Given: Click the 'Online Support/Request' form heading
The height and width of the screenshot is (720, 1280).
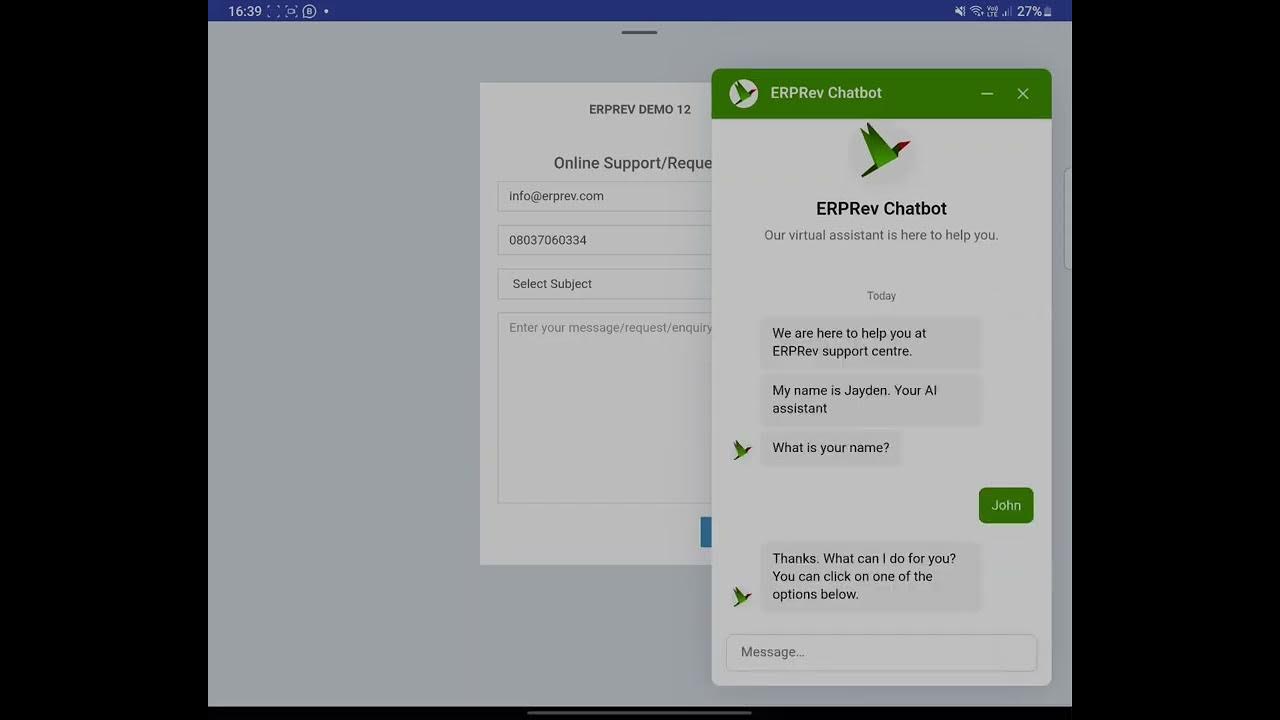Looking at the screenshot, I should click(x=633, y=163).
